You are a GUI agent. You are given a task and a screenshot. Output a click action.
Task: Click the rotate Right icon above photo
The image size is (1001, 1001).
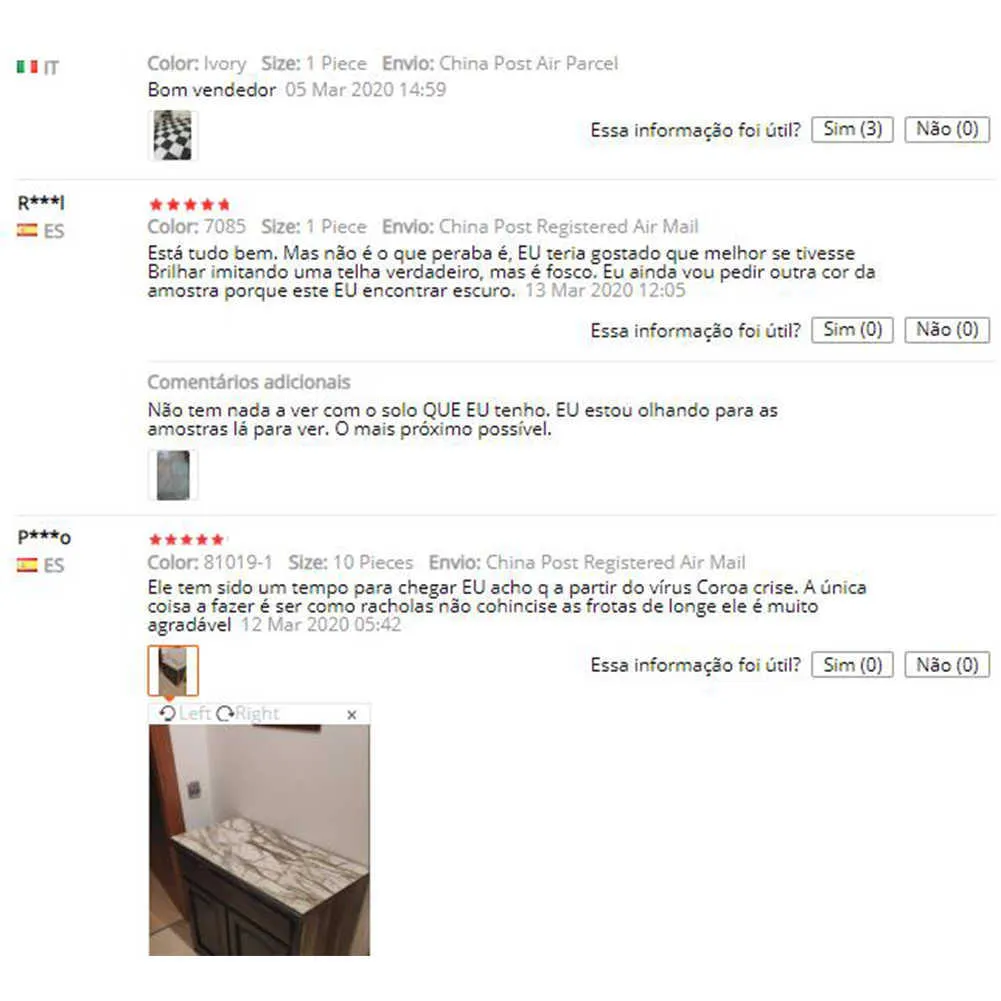click(225, 713)
